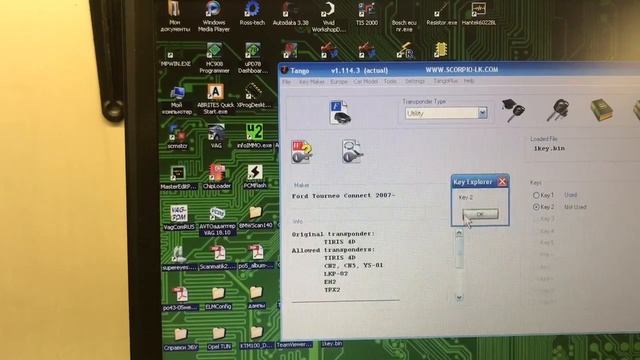Open the ELMConfig folder

pyautogui.click(x=218, y=298)
